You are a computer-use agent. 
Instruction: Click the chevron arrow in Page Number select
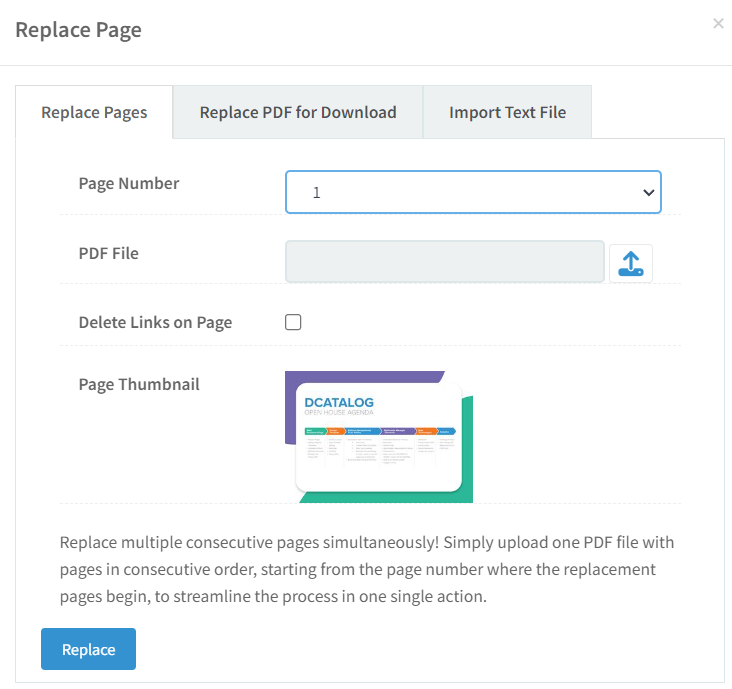(x=648, y=192)
